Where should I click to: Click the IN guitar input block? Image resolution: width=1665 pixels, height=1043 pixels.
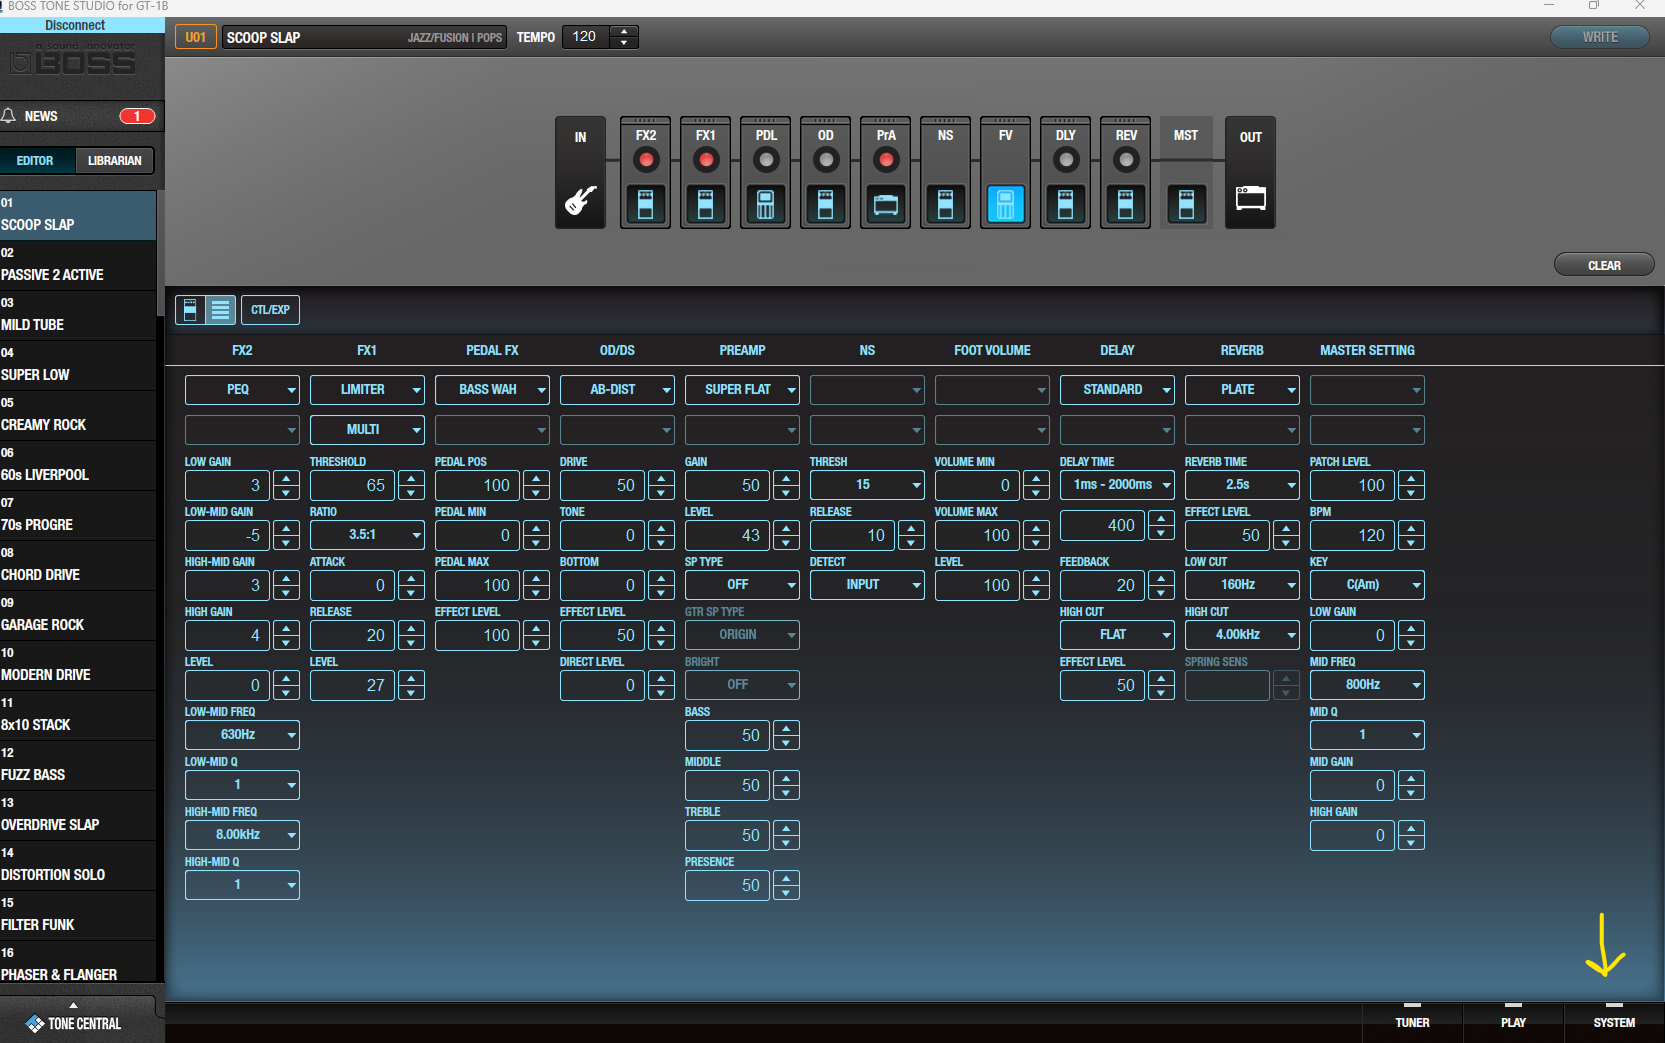tap(580, 173)
